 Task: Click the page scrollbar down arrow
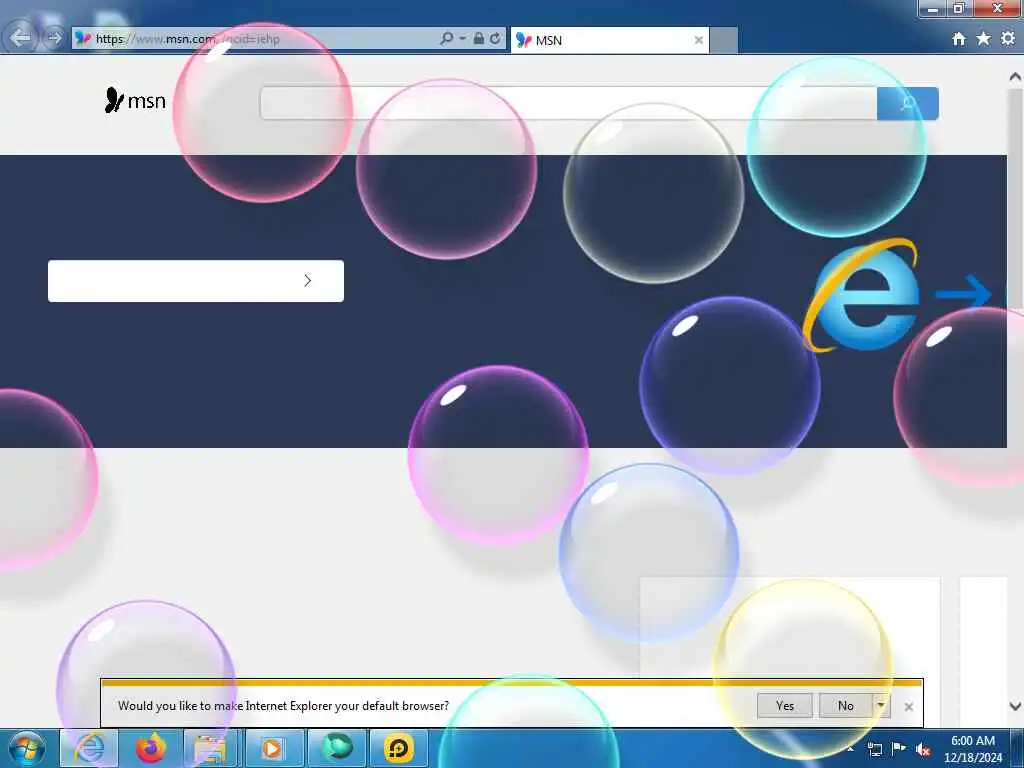pyautogui.click(x=1015, y=706)
